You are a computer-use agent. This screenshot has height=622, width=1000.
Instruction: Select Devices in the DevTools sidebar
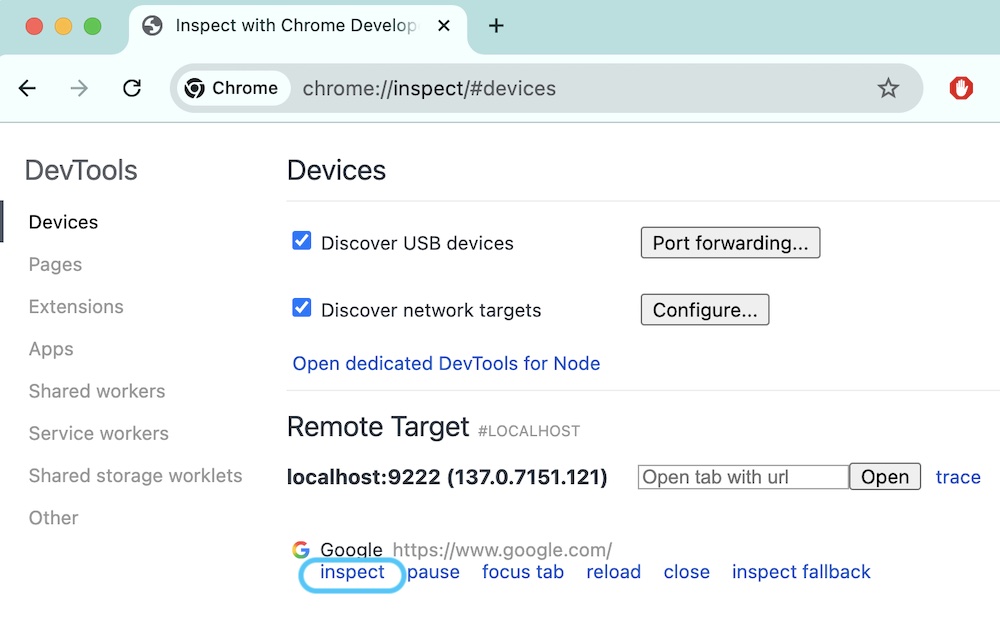63,222
